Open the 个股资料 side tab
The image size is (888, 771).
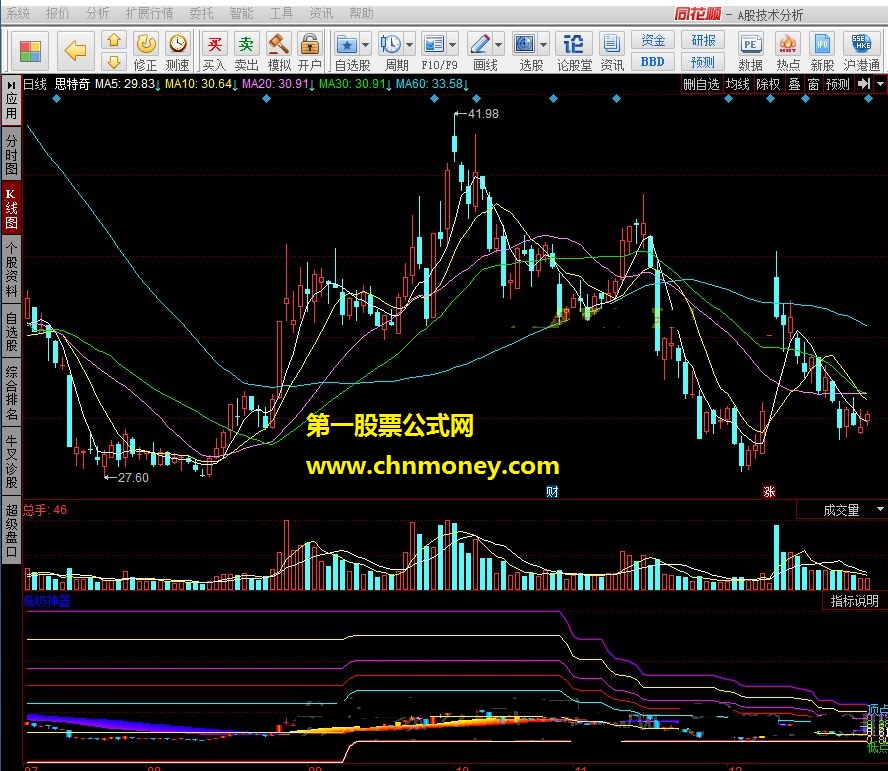11,270
